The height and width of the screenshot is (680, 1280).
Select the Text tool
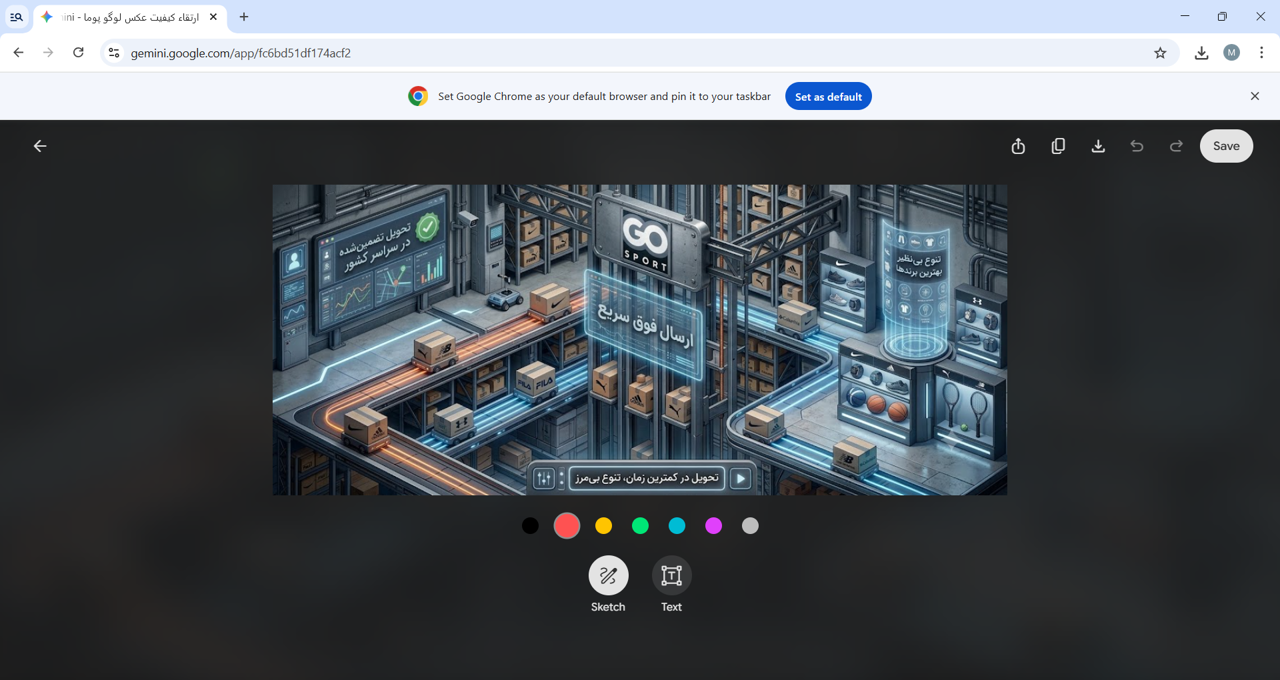click(671, 576)
